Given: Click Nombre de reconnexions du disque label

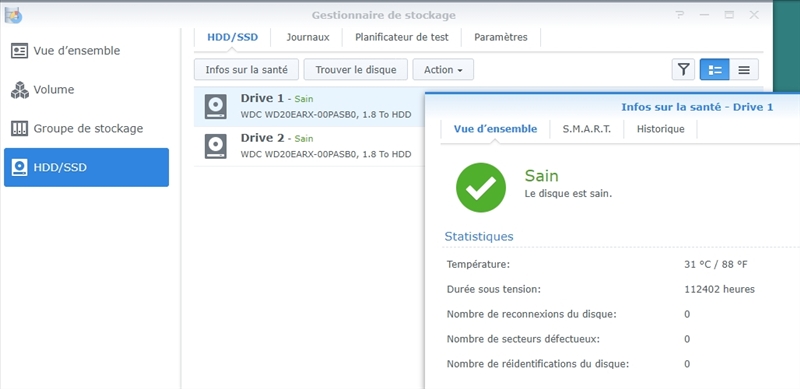Looking at the screenshot, I should [532, 314].
